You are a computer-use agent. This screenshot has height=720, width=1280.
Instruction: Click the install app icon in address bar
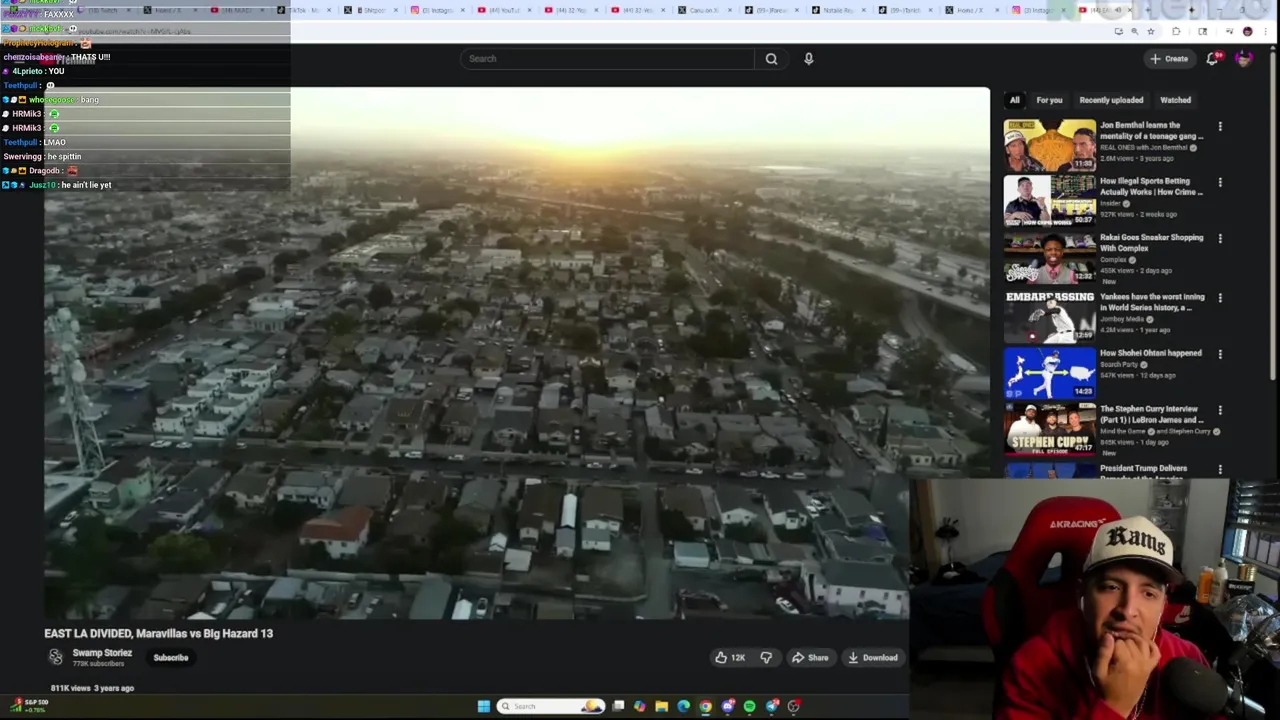coord(1119,32)
